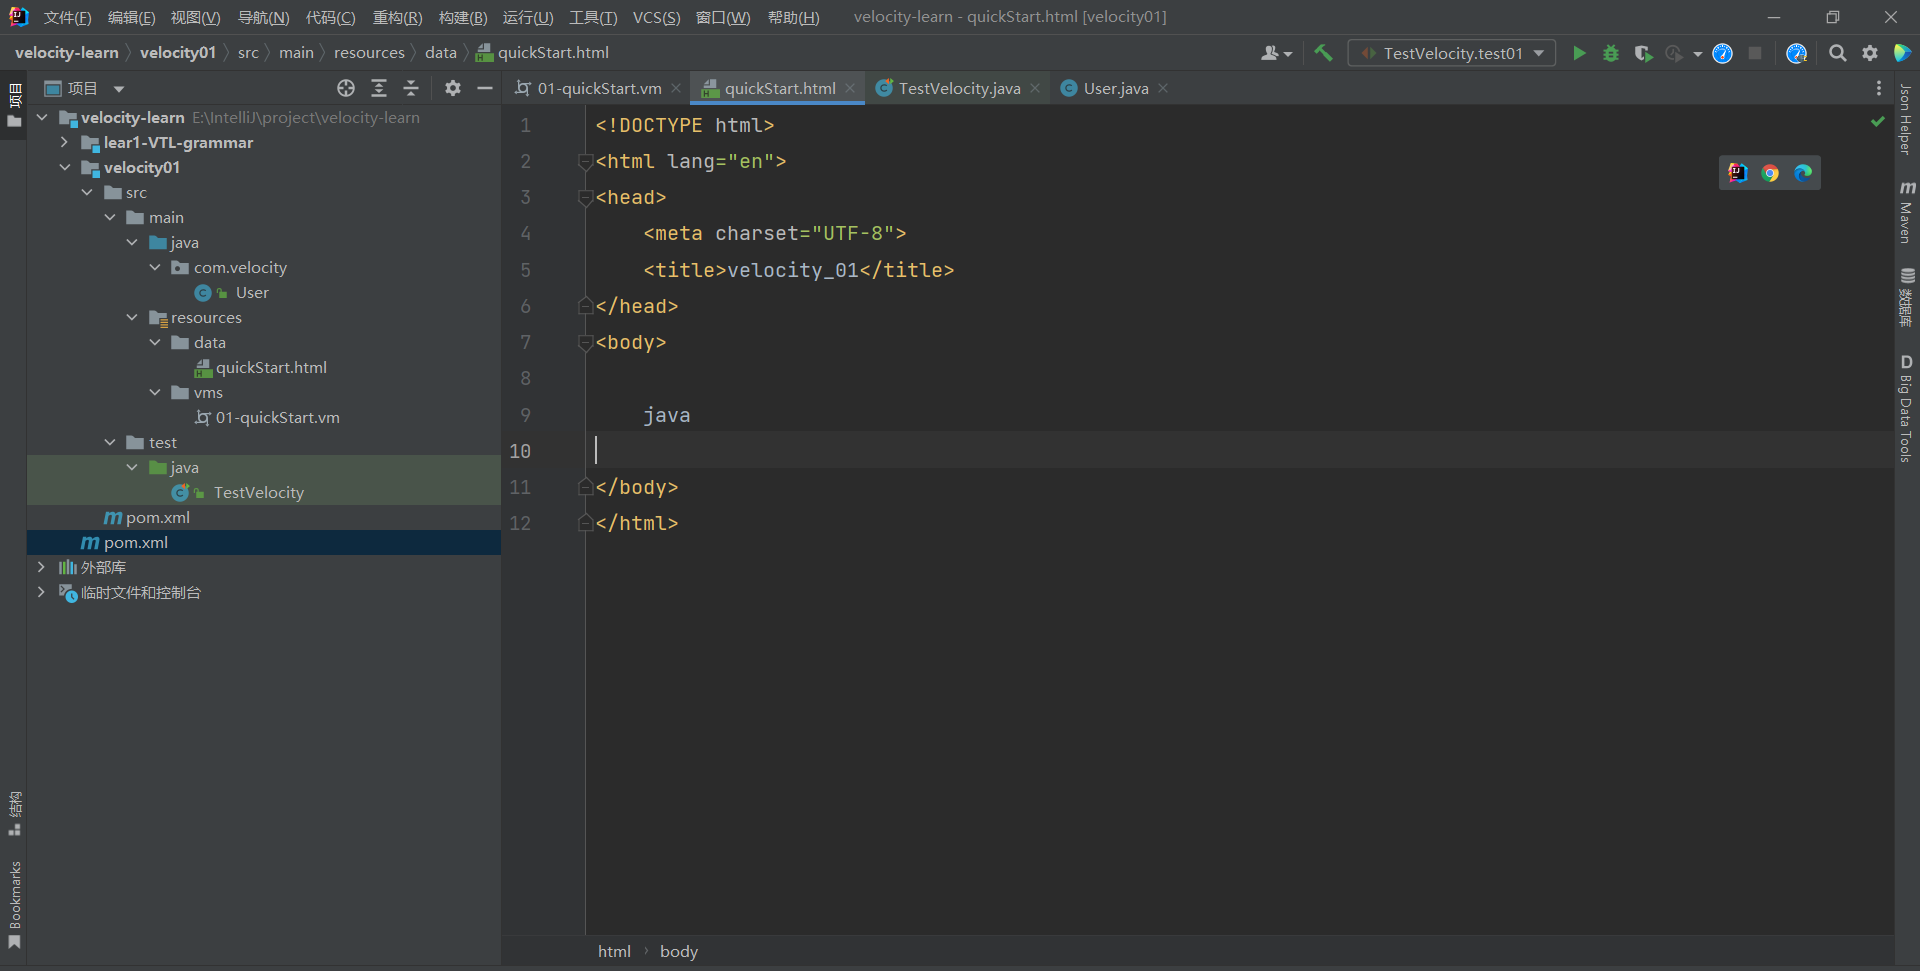
Task: Switch to the User.java tab
Action: pos(1116,88)
